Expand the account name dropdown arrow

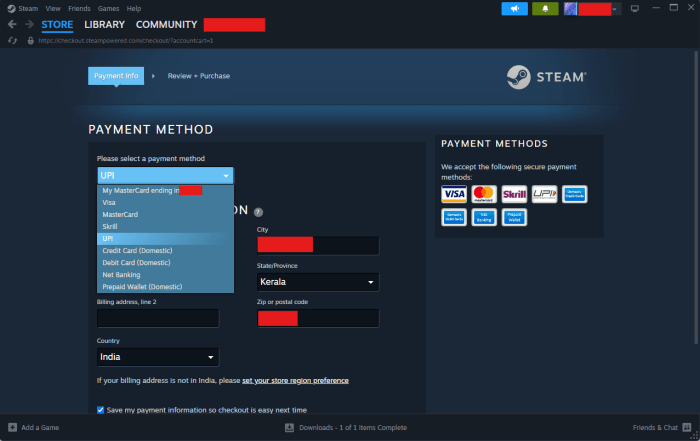pyautogui.click(x=615, y=9)
